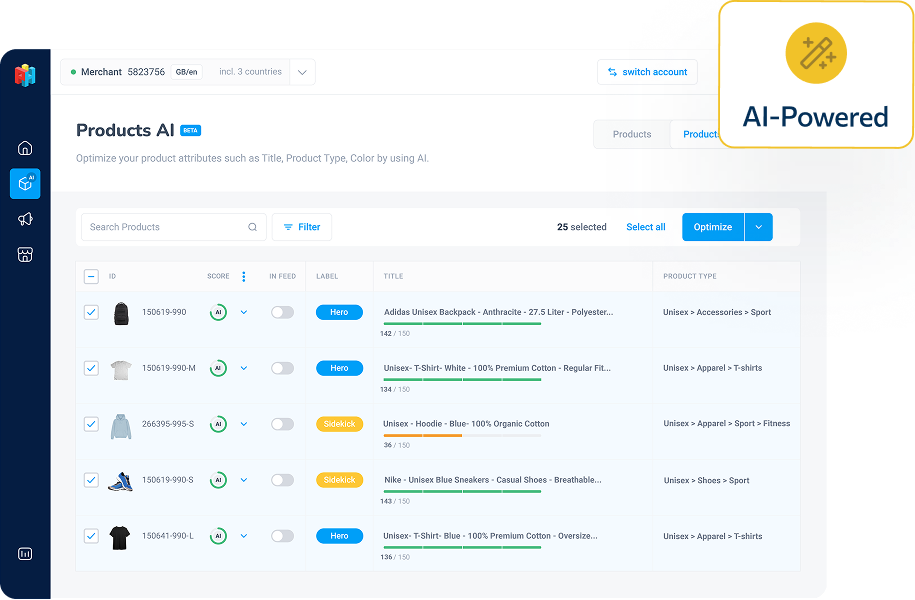Click the switch account button
This screenshot has height=600, width=915.
[647, 72]
